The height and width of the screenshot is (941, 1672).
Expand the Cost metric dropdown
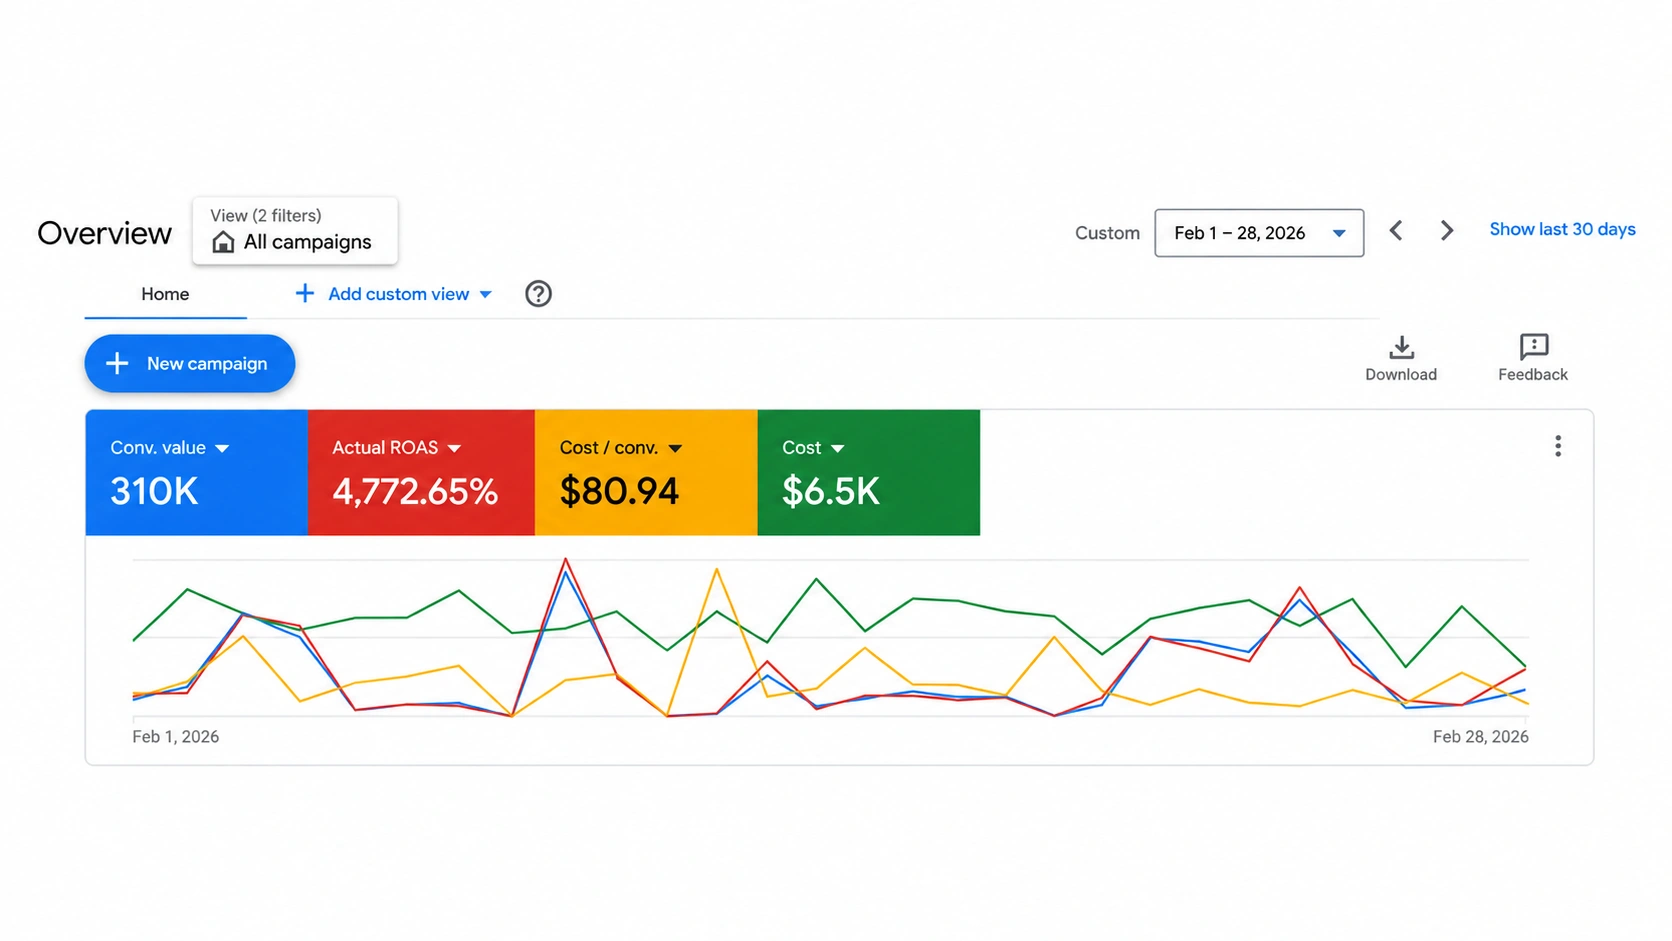[x=837, y=449]
